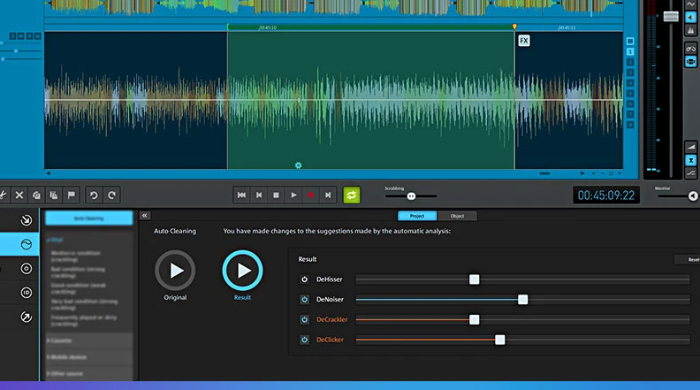Disable the DeNoiser effect
Image resolution: width=700 pixels, height=390 pixels.
click(304, 299)
